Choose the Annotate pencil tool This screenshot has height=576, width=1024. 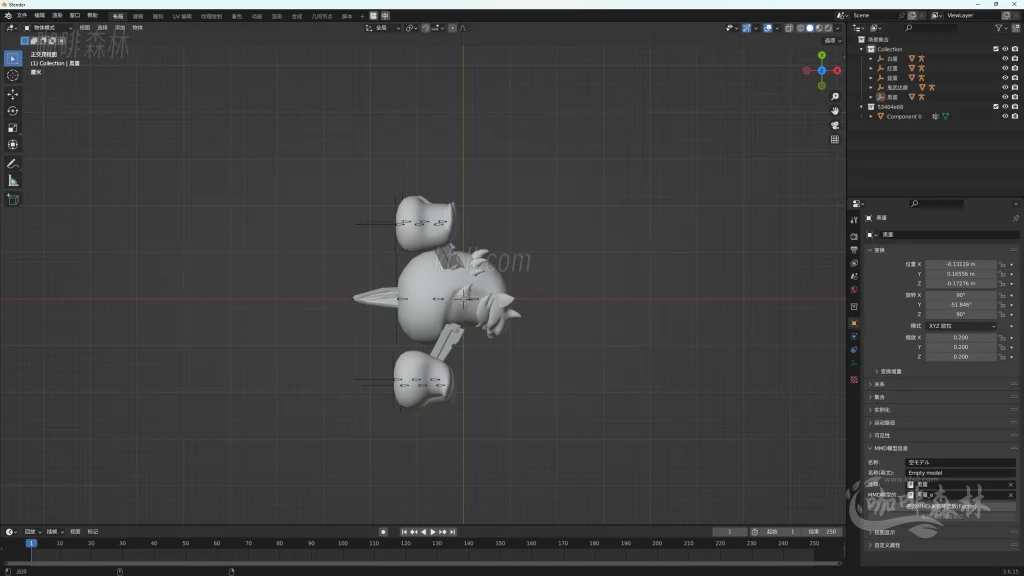point(13,163)
